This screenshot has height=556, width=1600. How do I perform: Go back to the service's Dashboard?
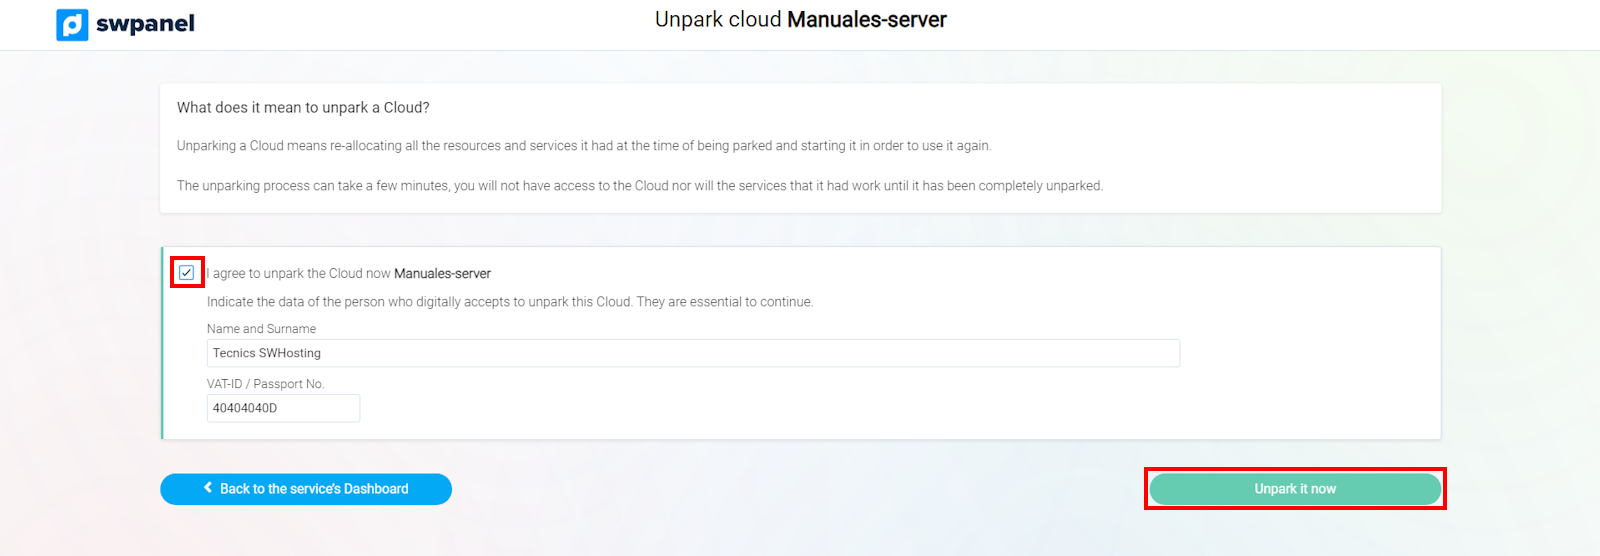tap(306, 489)
